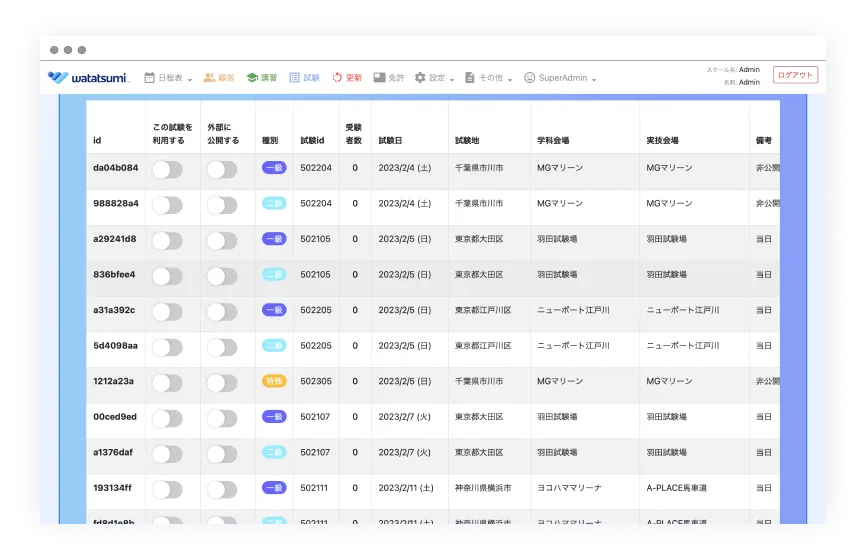Image resolution: width=866 pixels, height=558 pixels.
Task: Enable この試験を利用する toggle for 1212a23a
Action: 167,382
